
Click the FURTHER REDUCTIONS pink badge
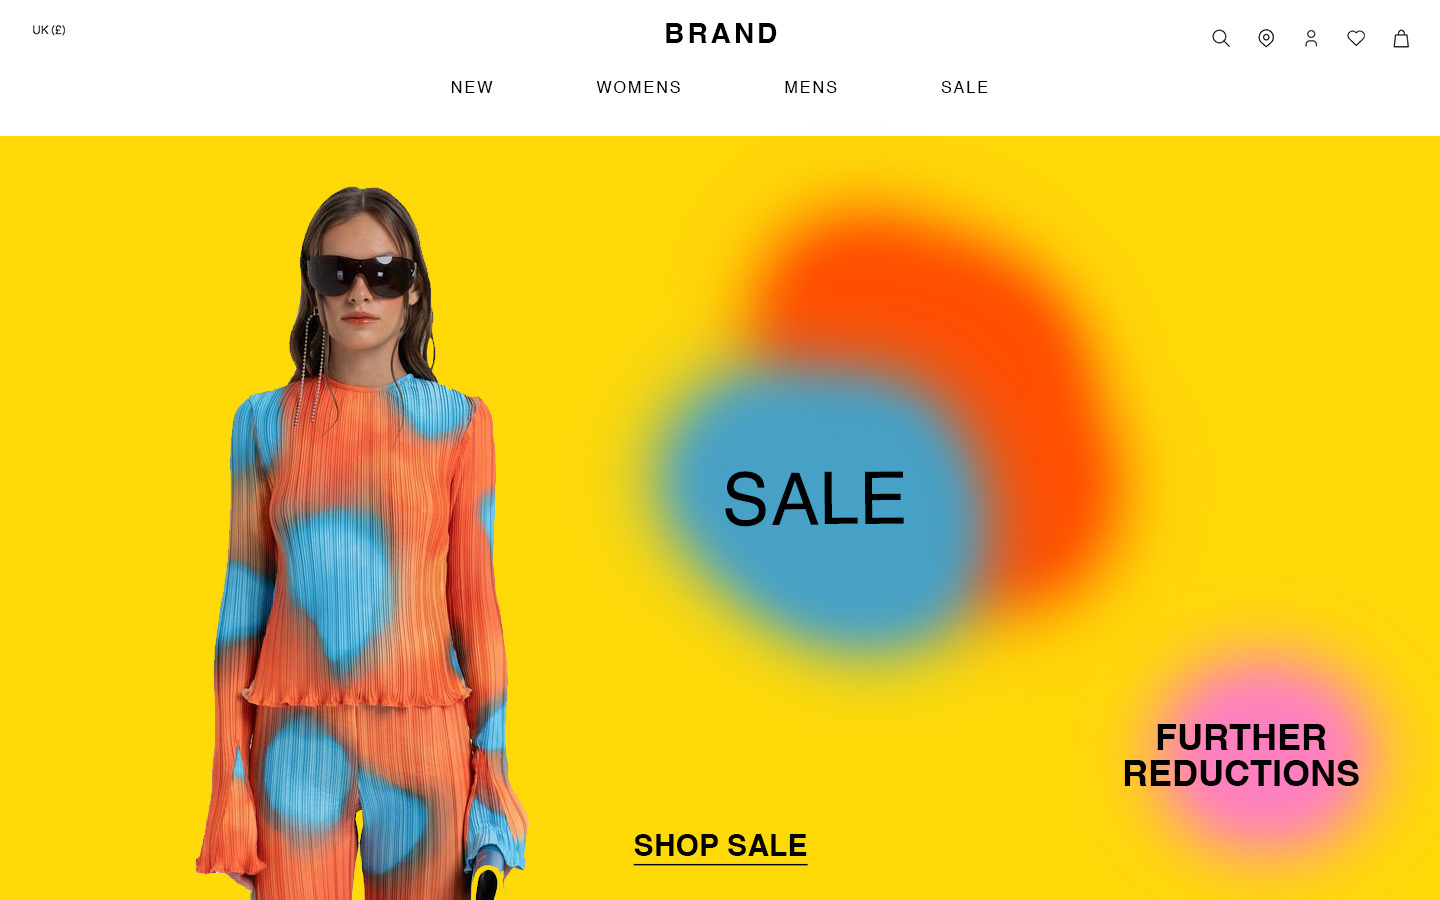point(1241,755)
